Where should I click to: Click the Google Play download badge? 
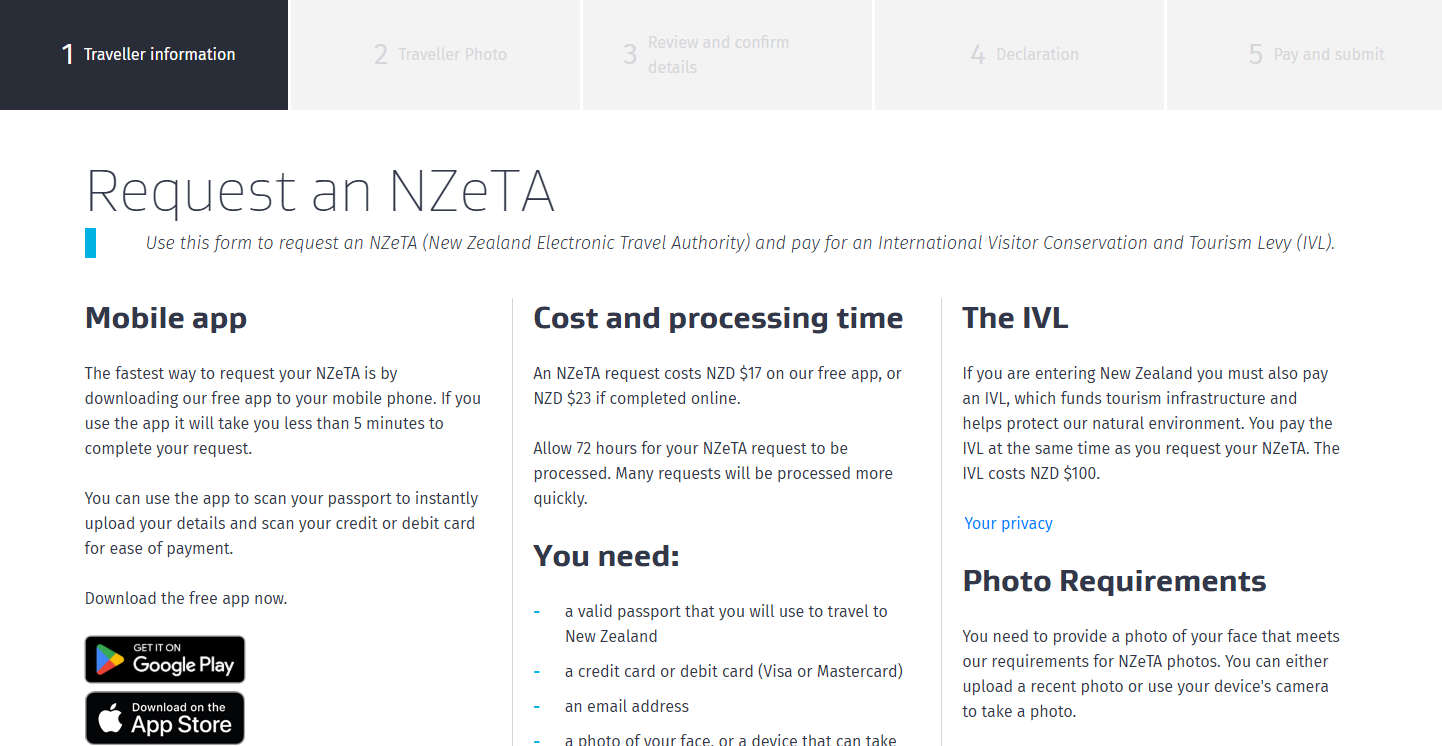pos(164,658)
